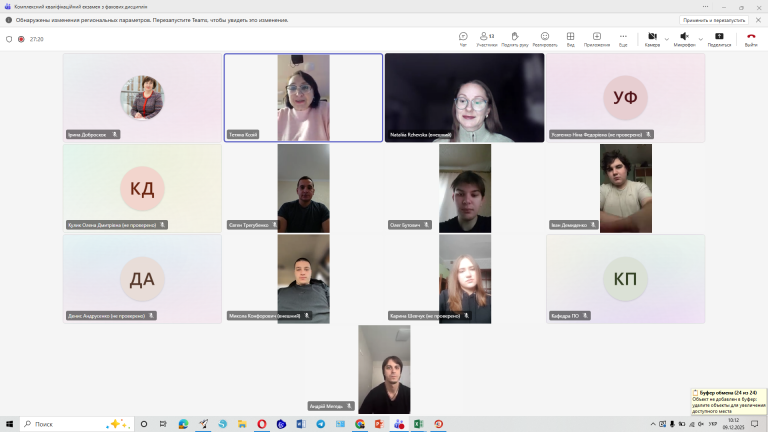The width and height of the screenshot is (768, 432).
Task: Dismiss the regional settings notification banner
Action: coord(757,20)
